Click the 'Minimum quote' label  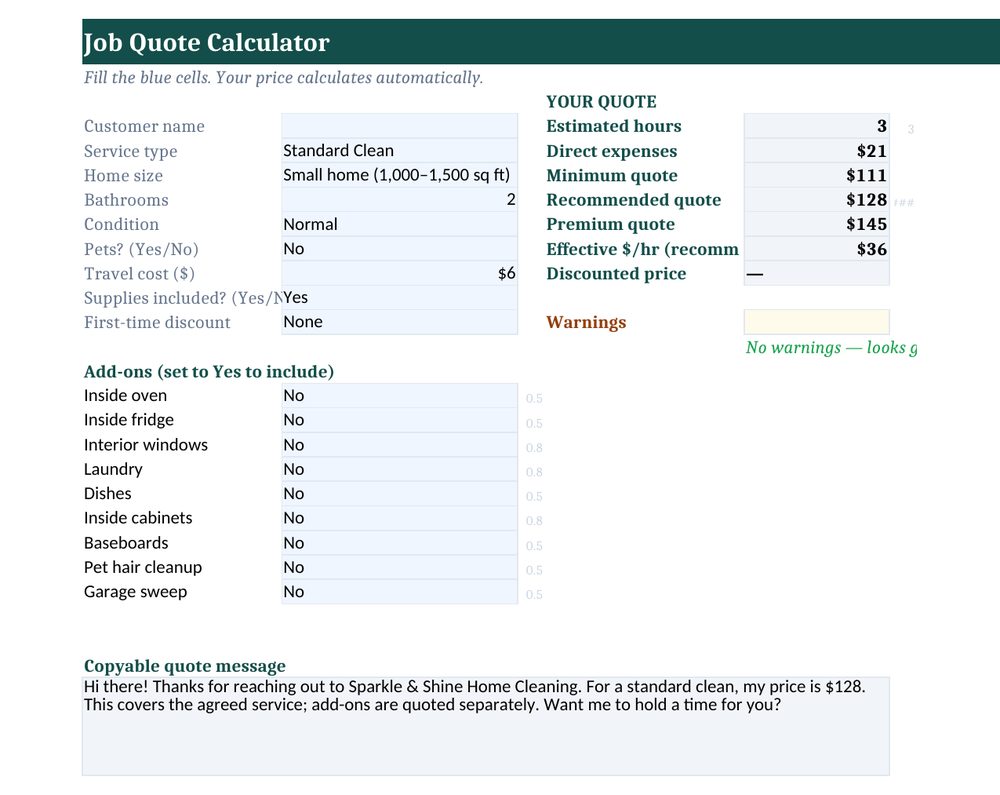(x=612, y=176)
